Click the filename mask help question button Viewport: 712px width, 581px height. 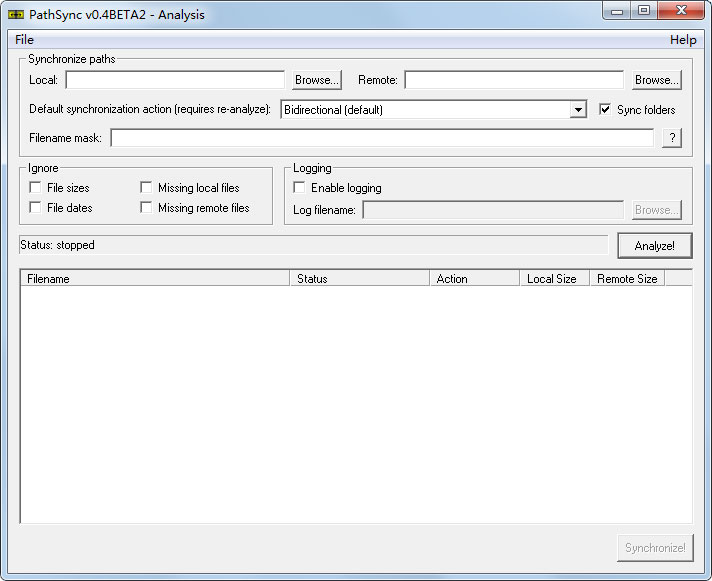tap(672, 138)
